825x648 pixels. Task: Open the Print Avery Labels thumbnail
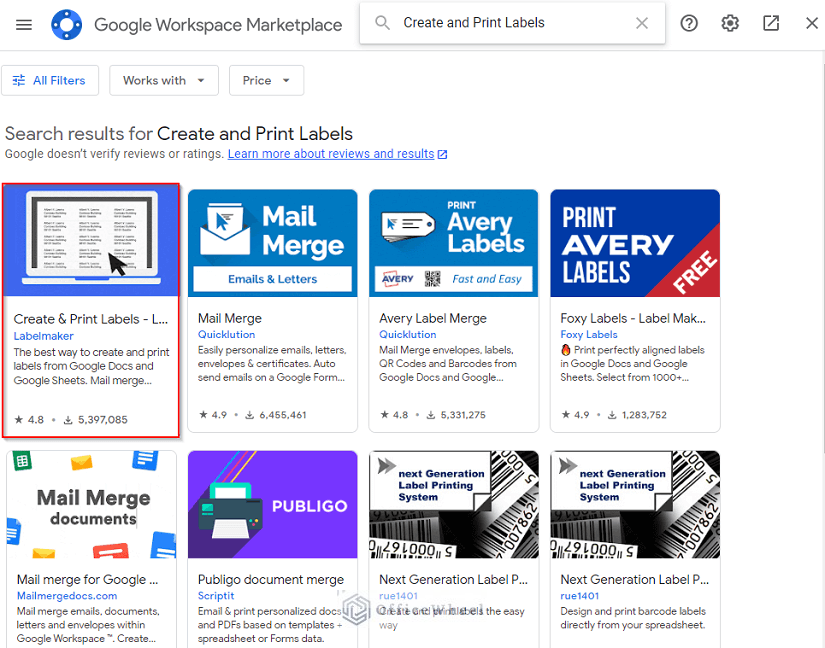pyautogui.click(x=454, y=243)
